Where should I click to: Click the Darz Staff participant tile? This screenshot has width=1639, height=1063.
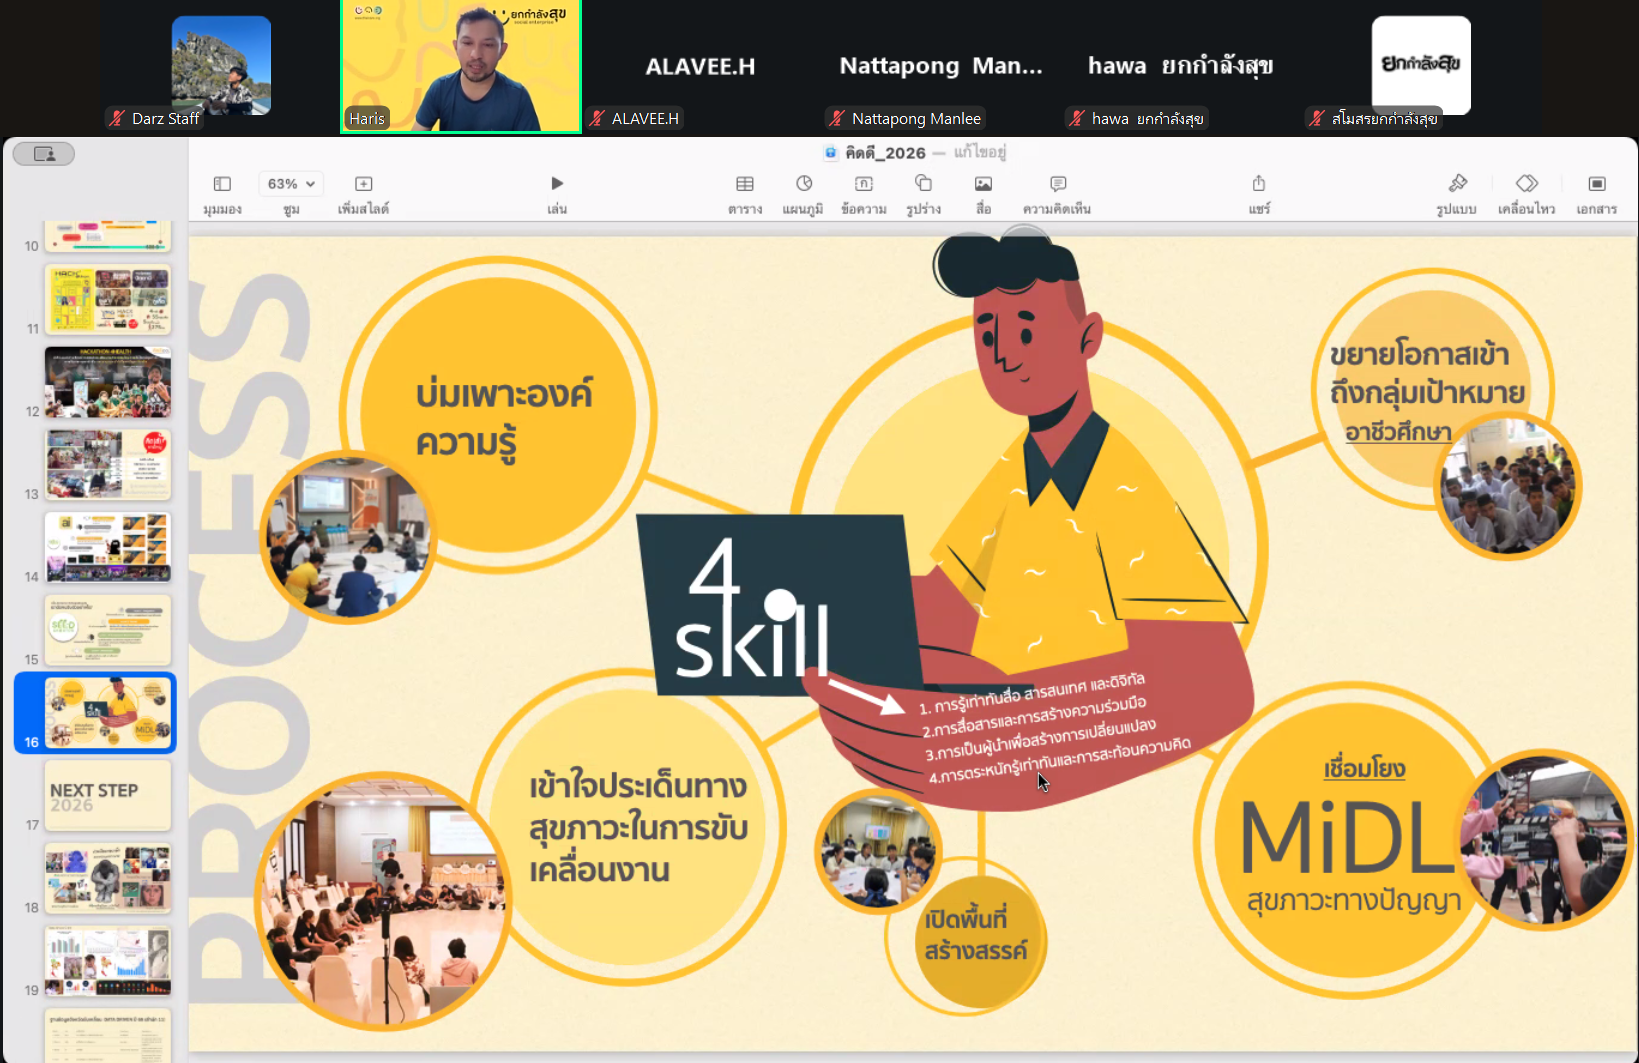(221, 66)
